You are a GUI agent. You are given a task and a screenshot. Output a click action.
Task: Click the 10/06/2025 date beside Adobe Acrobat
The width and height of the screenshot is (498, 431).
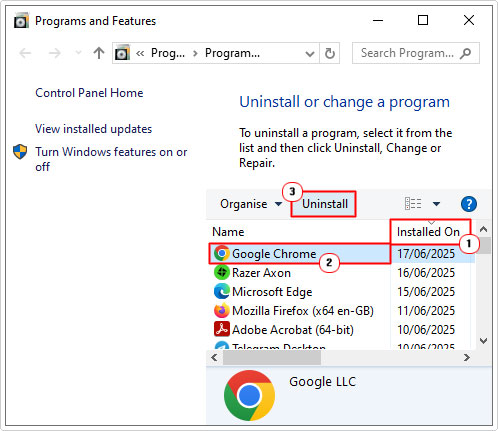pos(426,330)
